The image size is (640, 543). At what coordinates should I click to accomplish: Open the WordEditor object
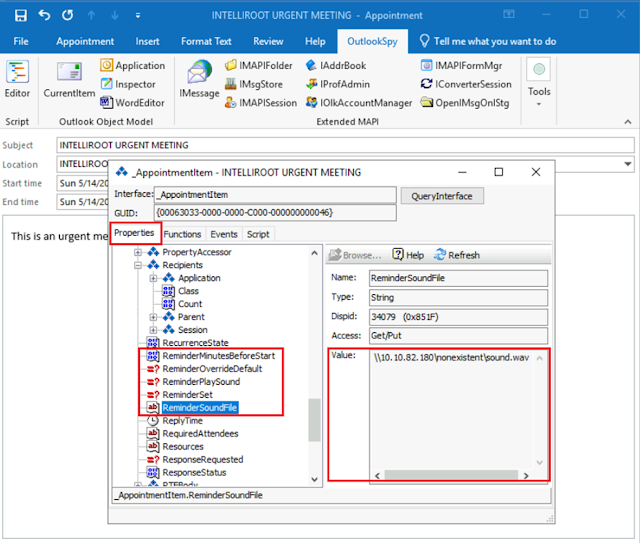pos(133,102)
